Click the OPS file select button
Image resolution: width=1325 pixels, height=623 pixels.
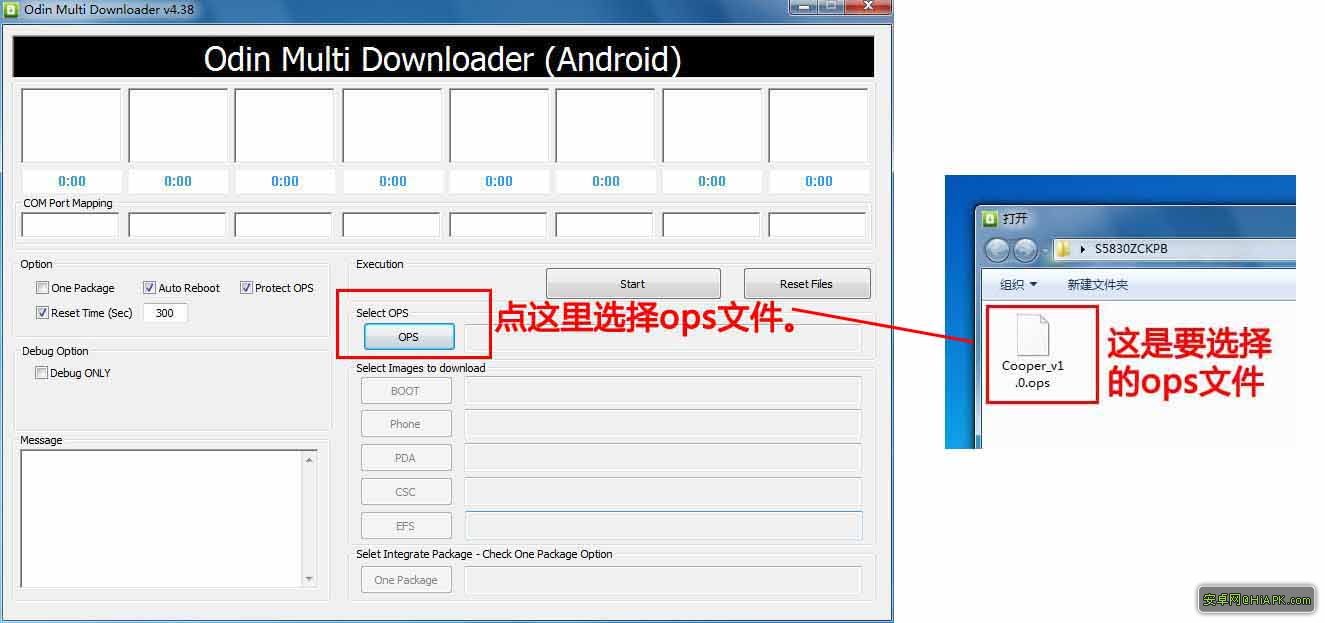(408, 337)
